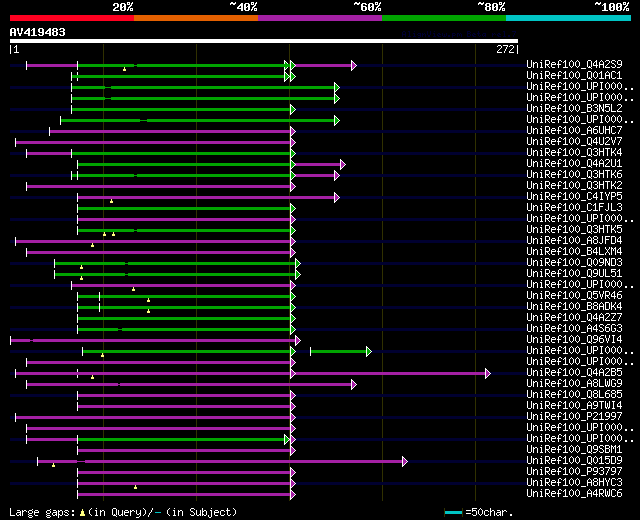This screenshot has width=640, height=520.
Task: Click the purple arrowhead ending the A8LWG9 bar
Action: [x=354, y=384]
